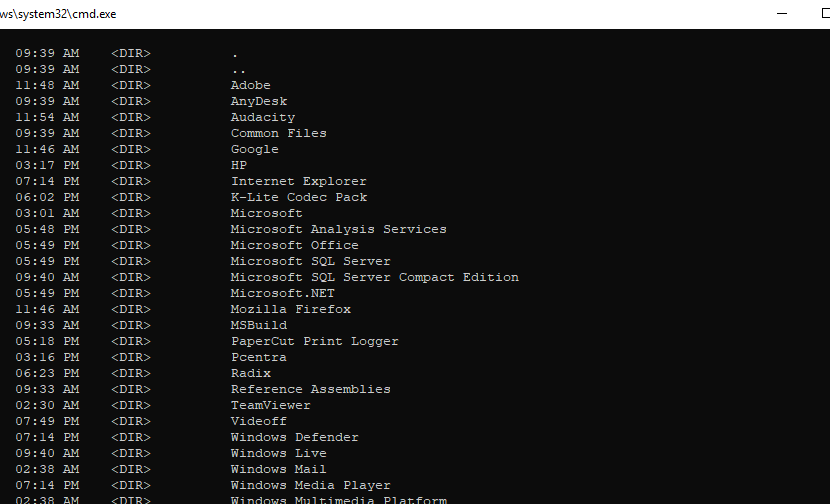Click the Mozilla Firefox folder entry

[290, 309]
